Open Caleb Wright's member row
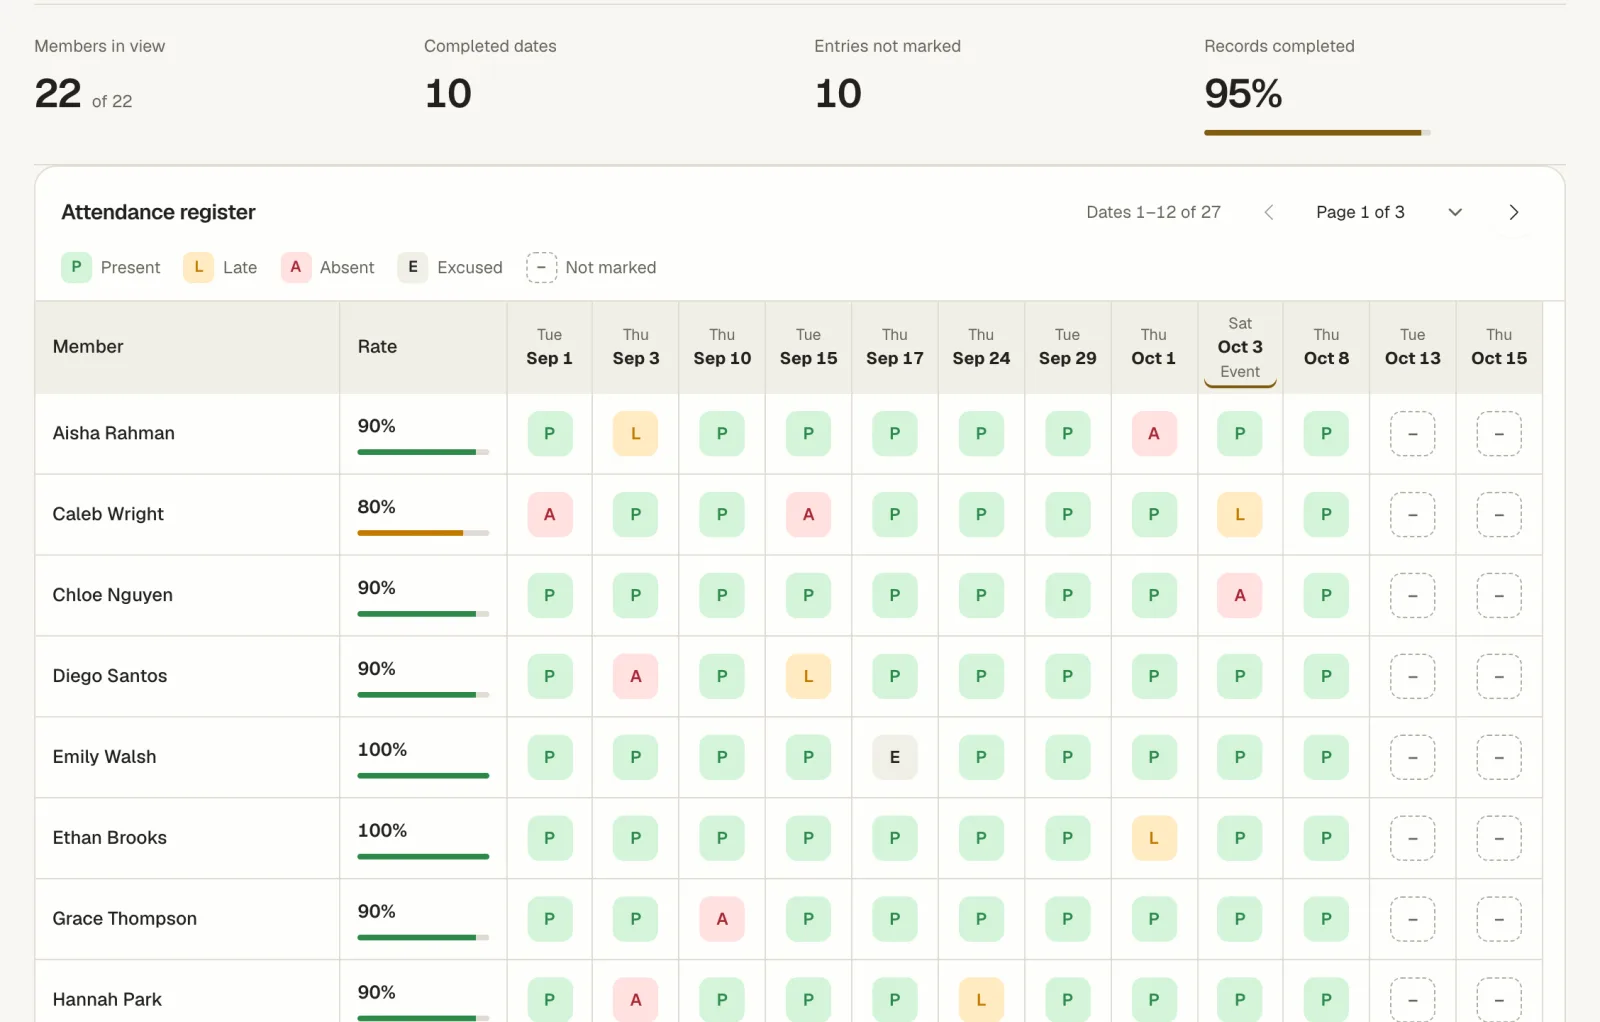 tap(788, 515)
